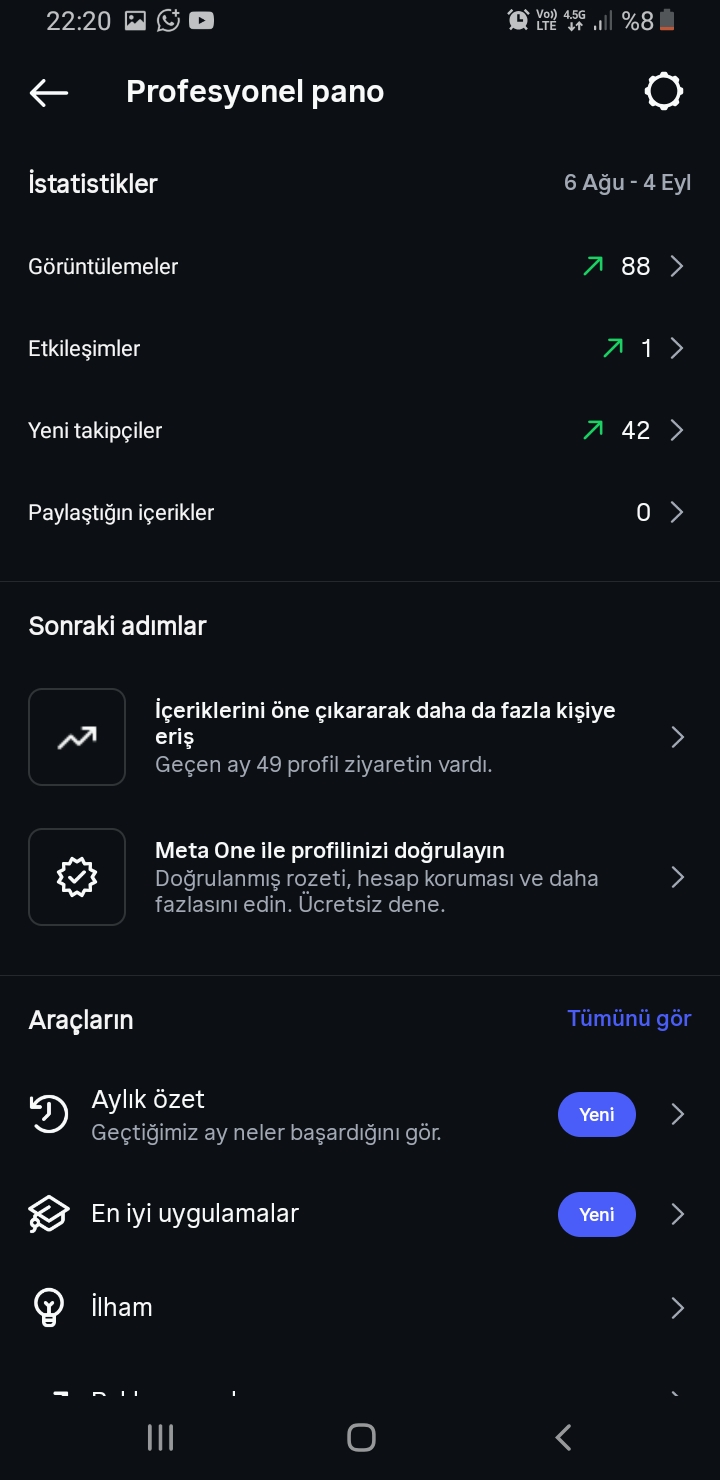Open settings via the gear icon
The height and width of the screenshot is (1480, 720).
(x=664, y=92)
